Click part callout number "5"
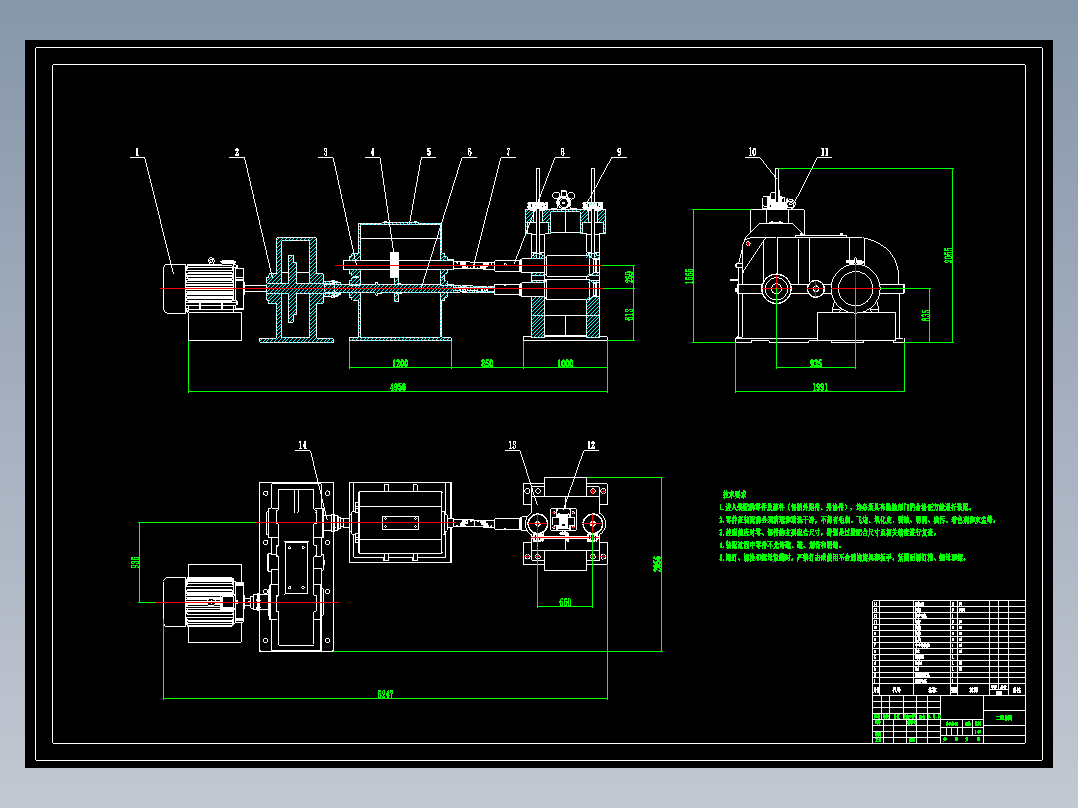Screen dimensions: 1078x808 click(x=429, y=152)
